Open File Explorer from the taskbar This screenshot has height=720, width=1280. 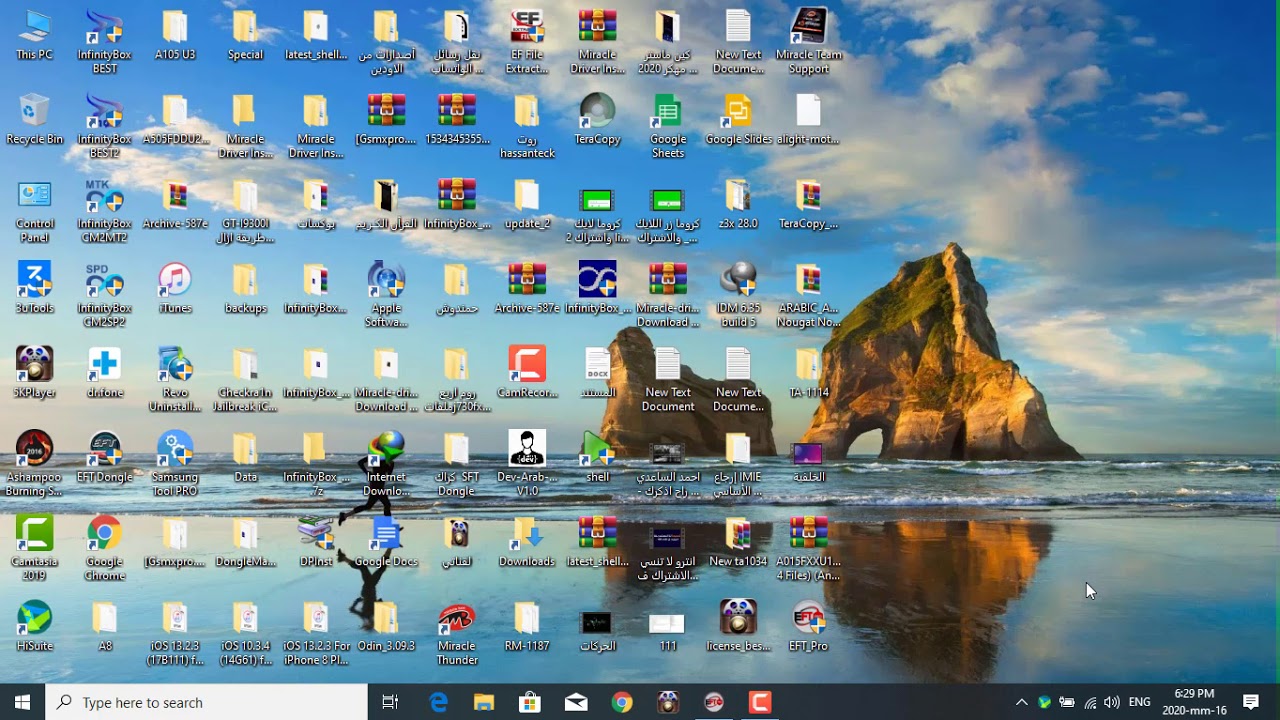coord(484,702)
